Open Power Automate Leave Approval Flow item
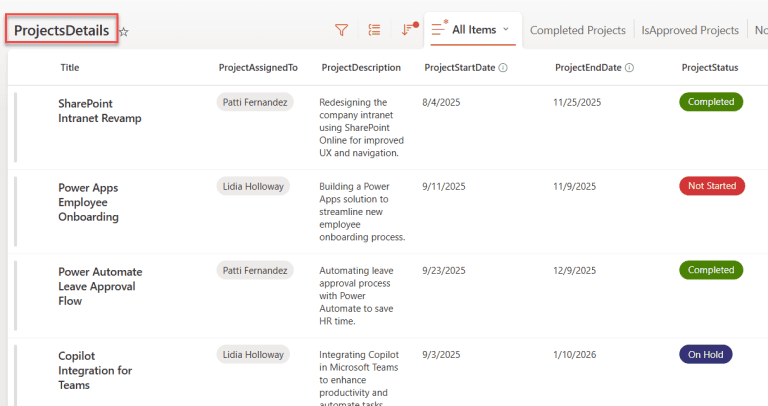 coord(100,286)
